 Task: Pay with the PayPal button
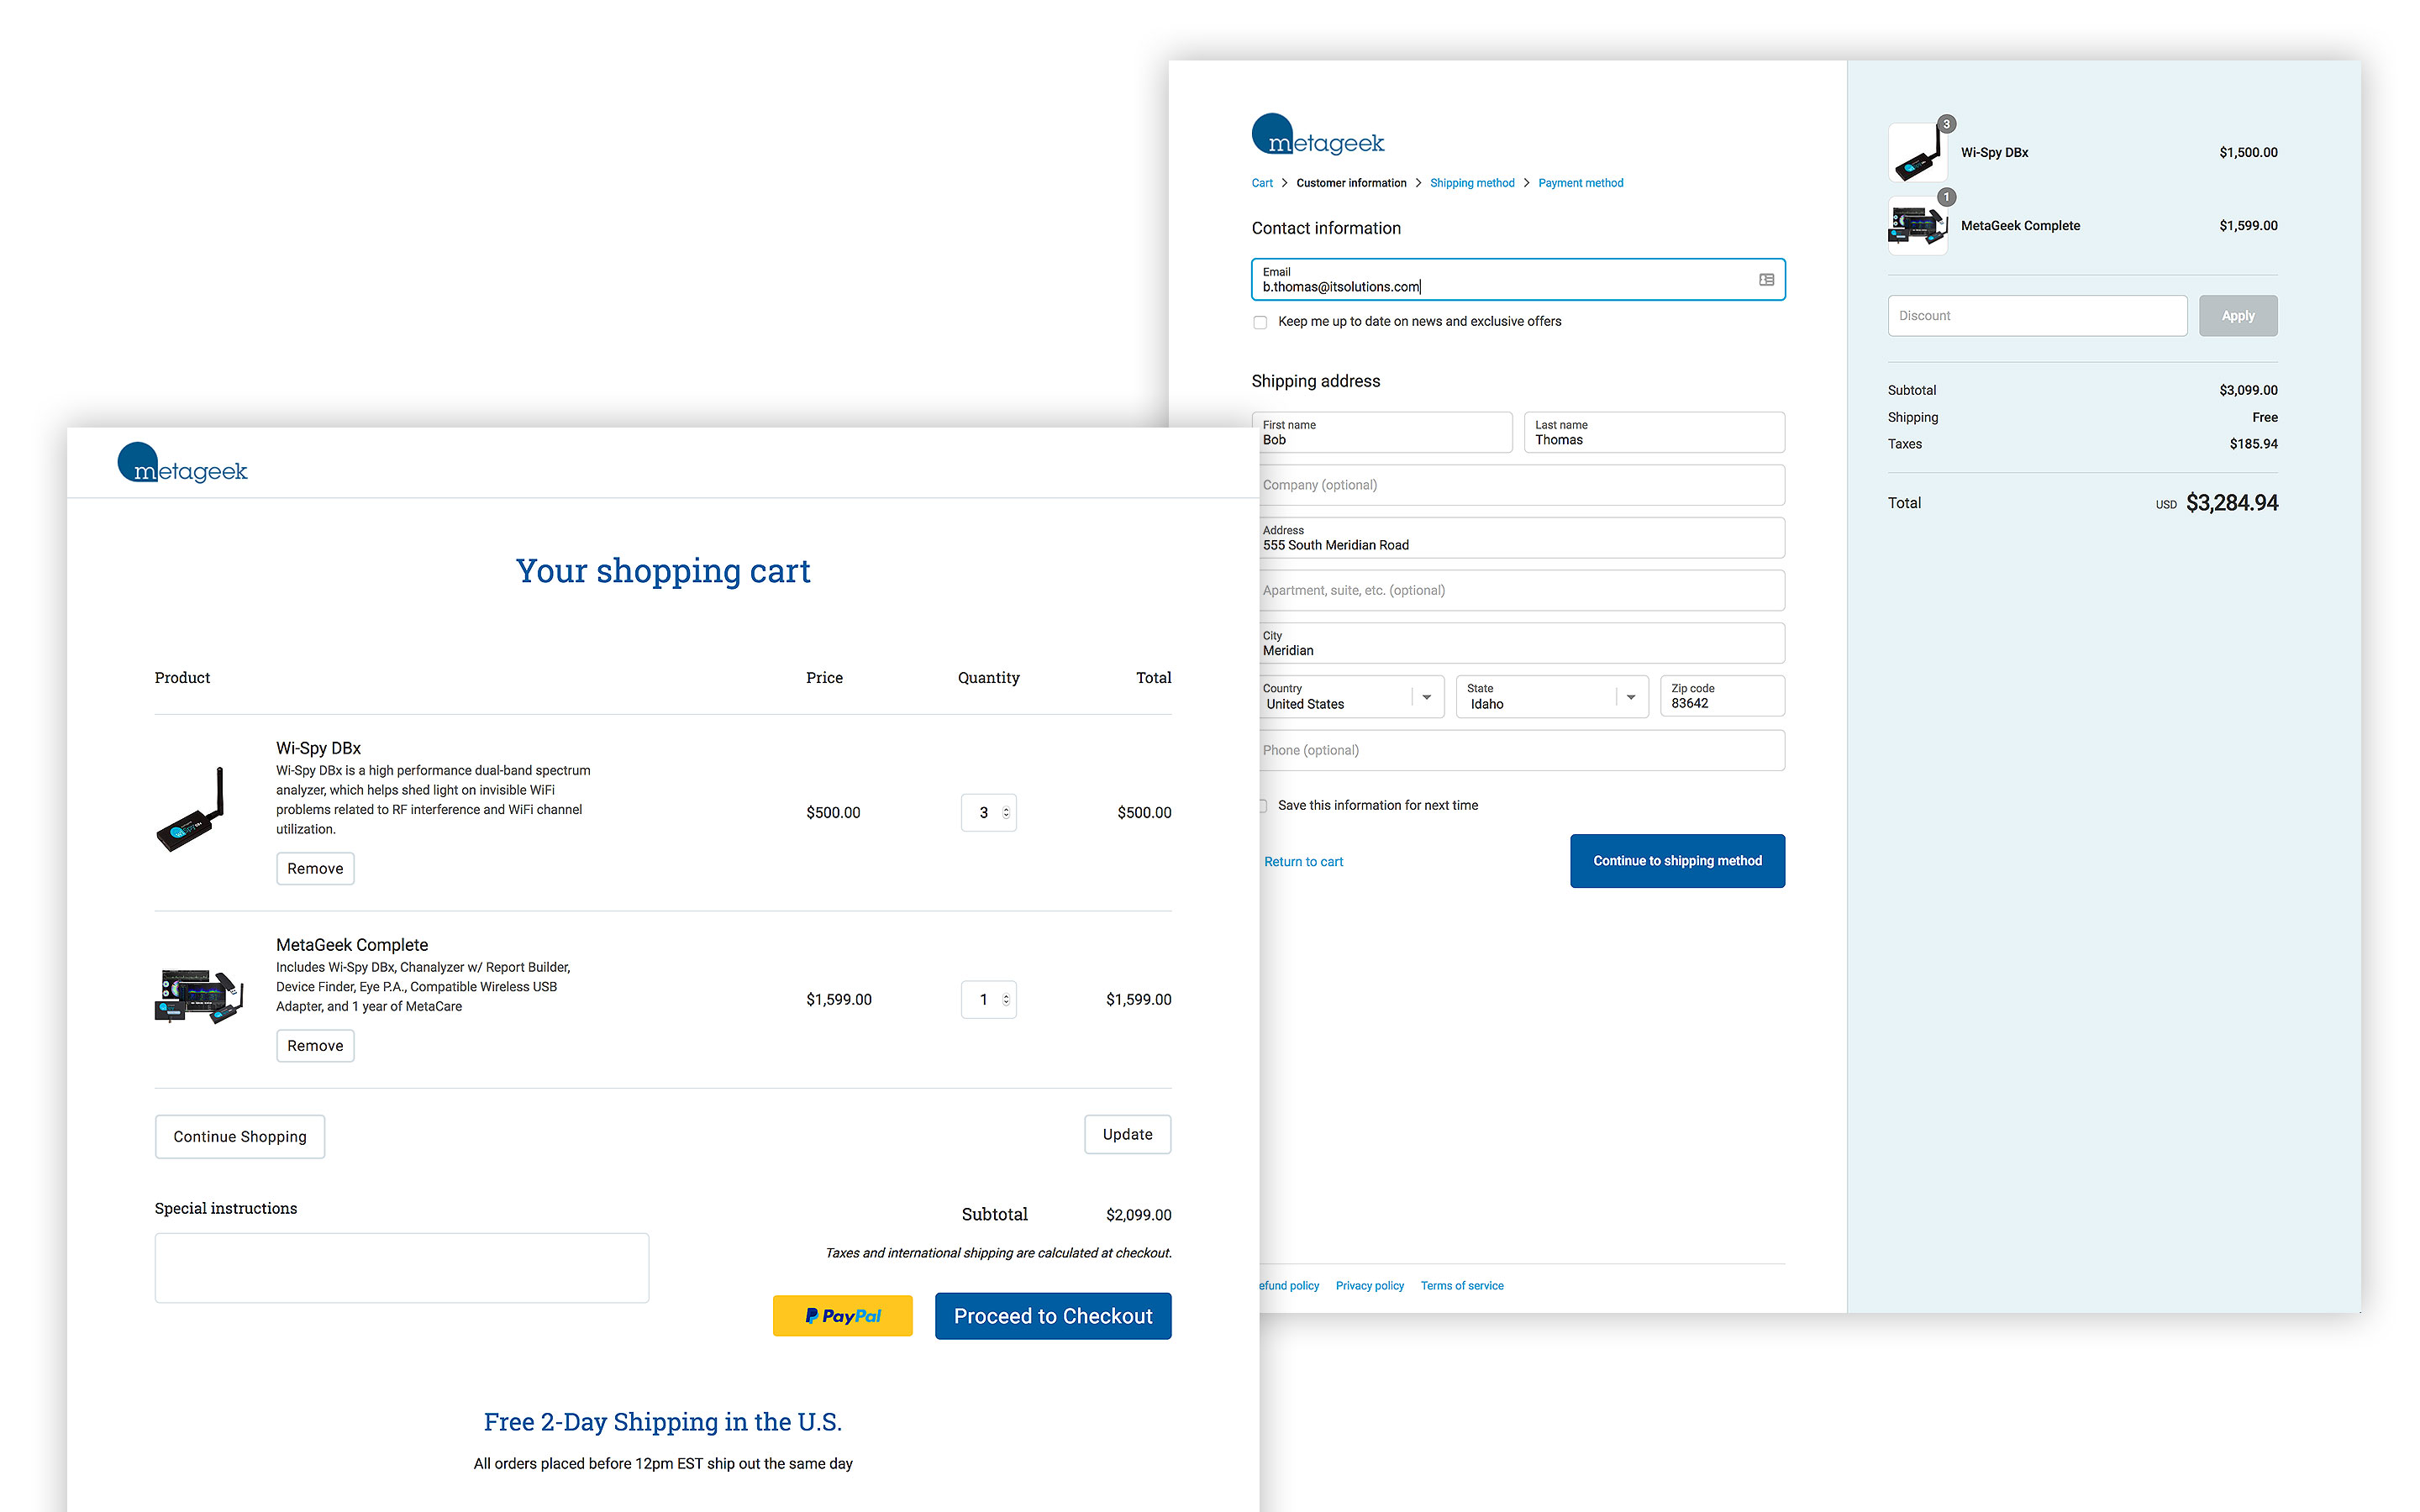click(x=842, y=1316)
